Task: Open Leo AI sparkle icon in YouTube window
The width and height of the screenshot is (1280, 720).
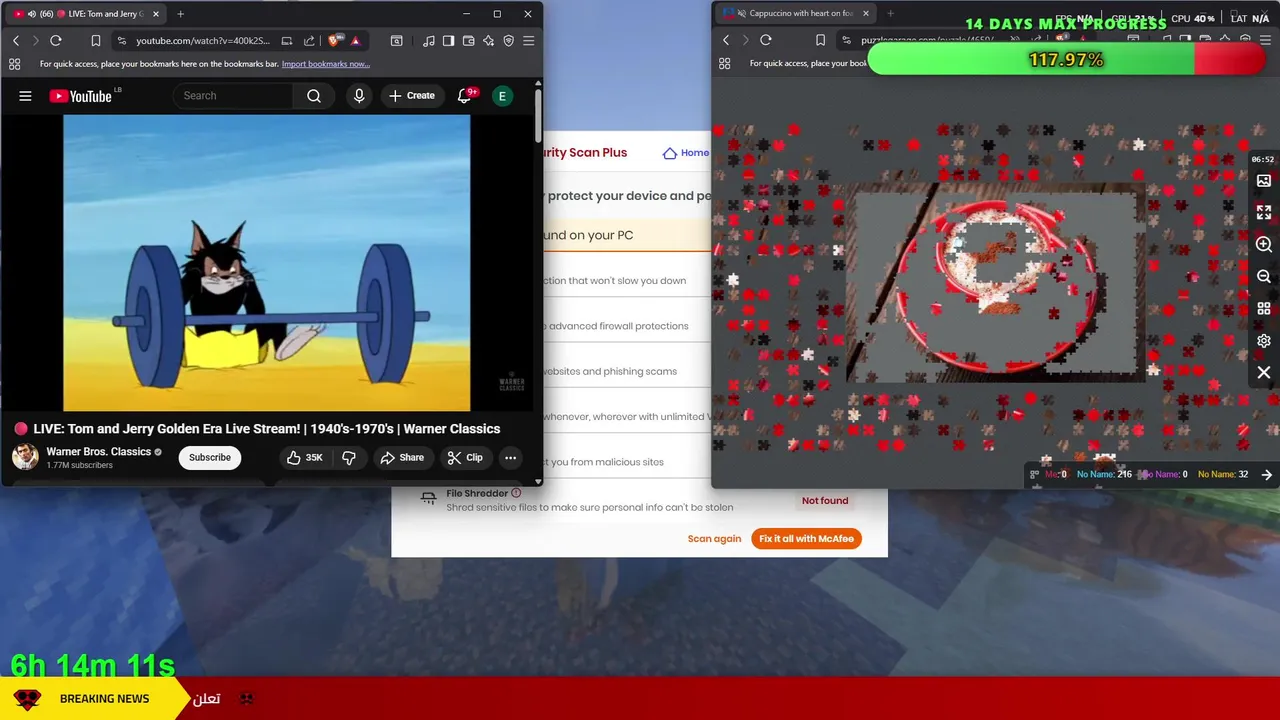Action: (x=489, y=41)
